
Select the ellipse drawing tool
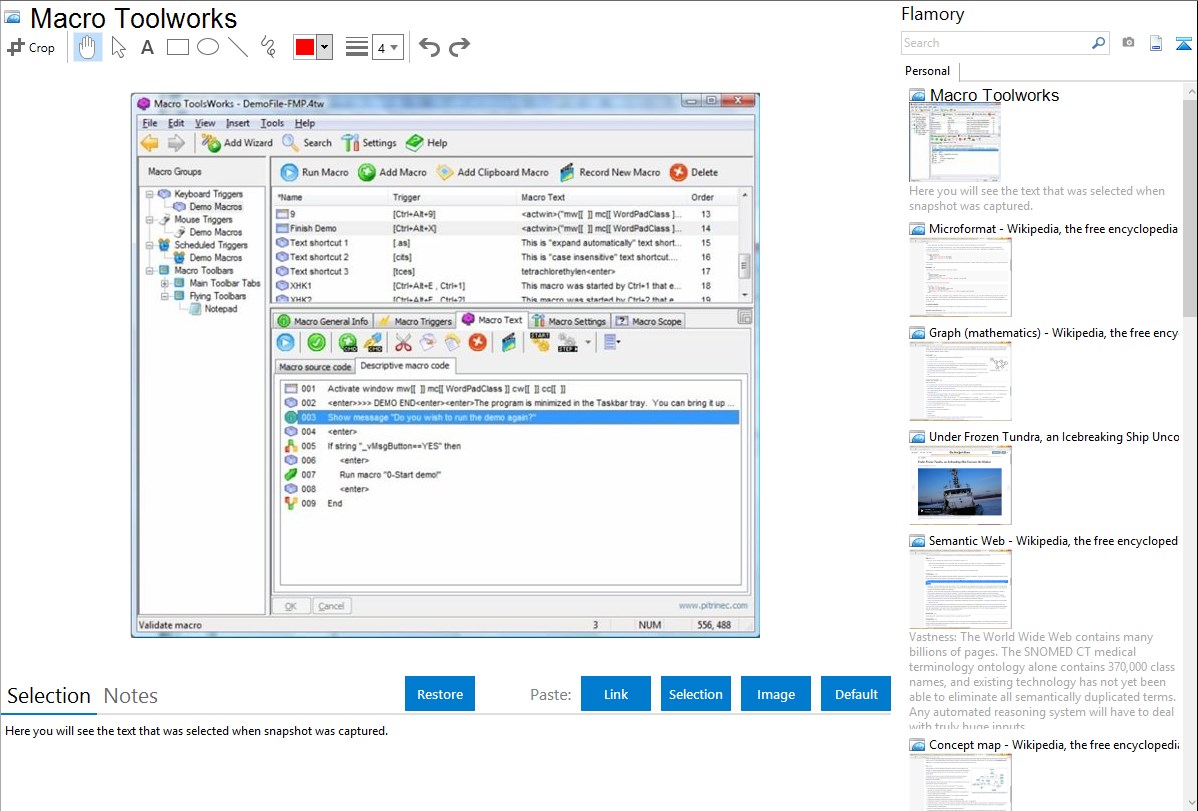pos(208,47)
